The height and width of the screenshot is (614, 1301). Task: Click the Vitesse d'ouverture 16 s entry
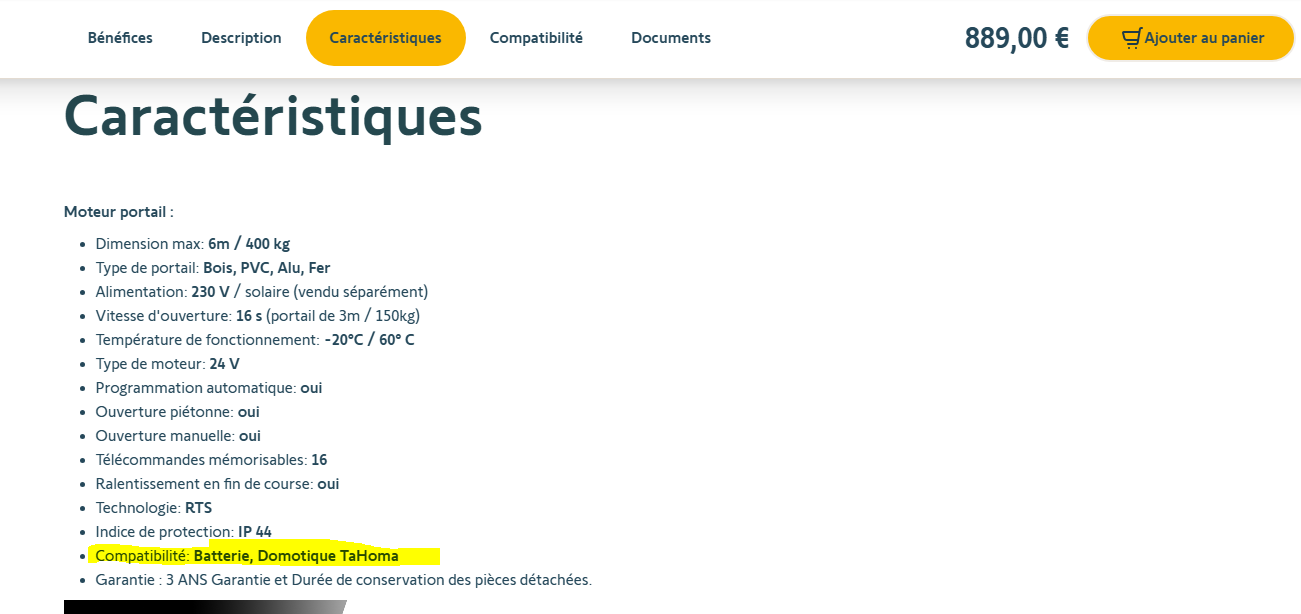tap(257, 316)
